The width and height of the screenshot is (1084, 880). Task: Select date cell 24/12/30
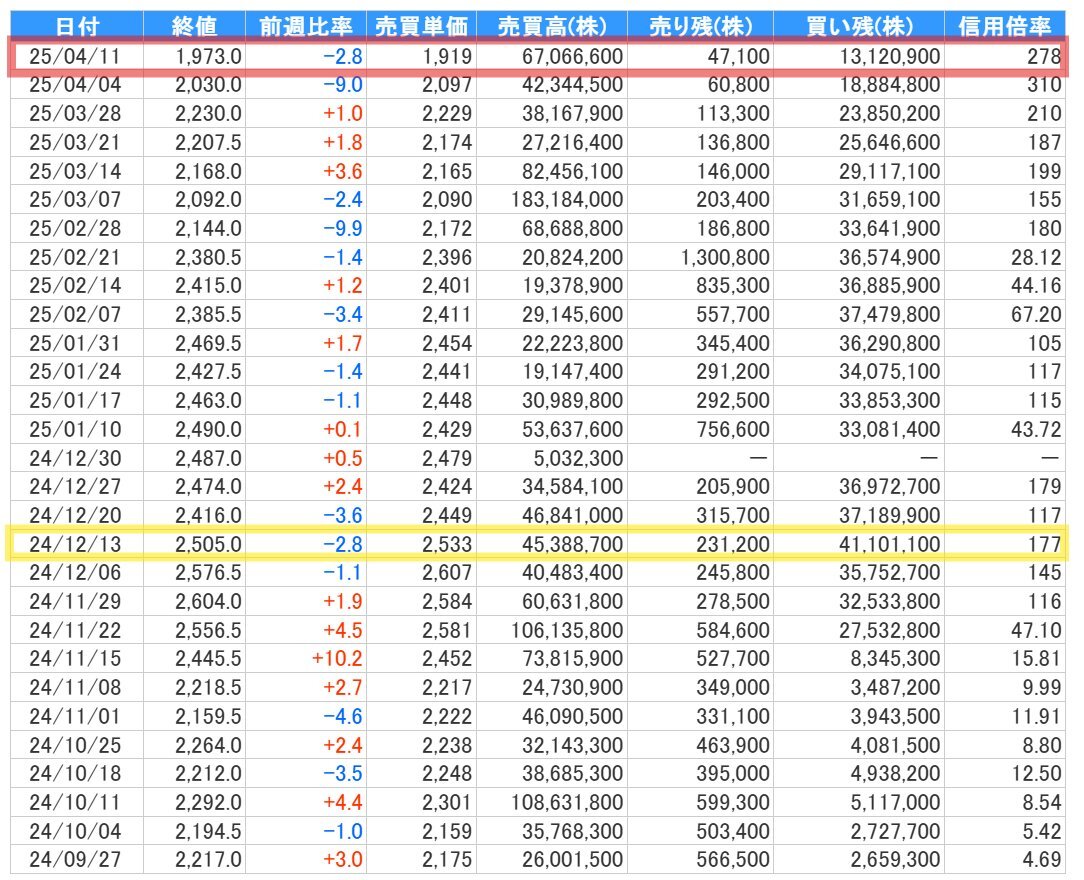[75, 458]
